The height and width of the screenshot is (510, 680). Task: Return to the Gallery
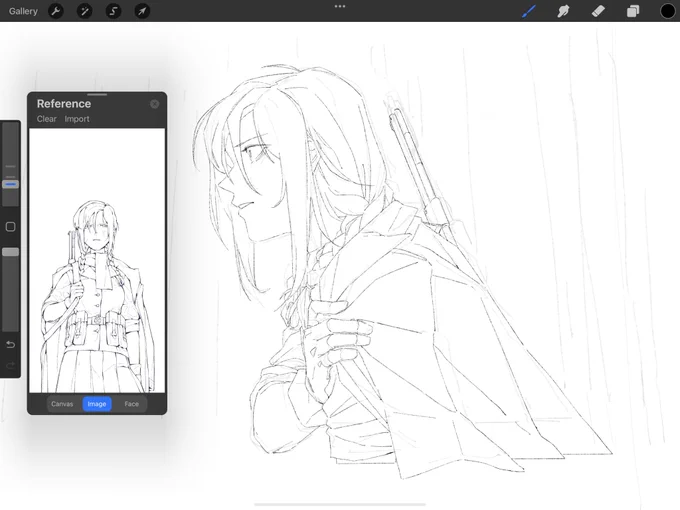pos(23,11)
